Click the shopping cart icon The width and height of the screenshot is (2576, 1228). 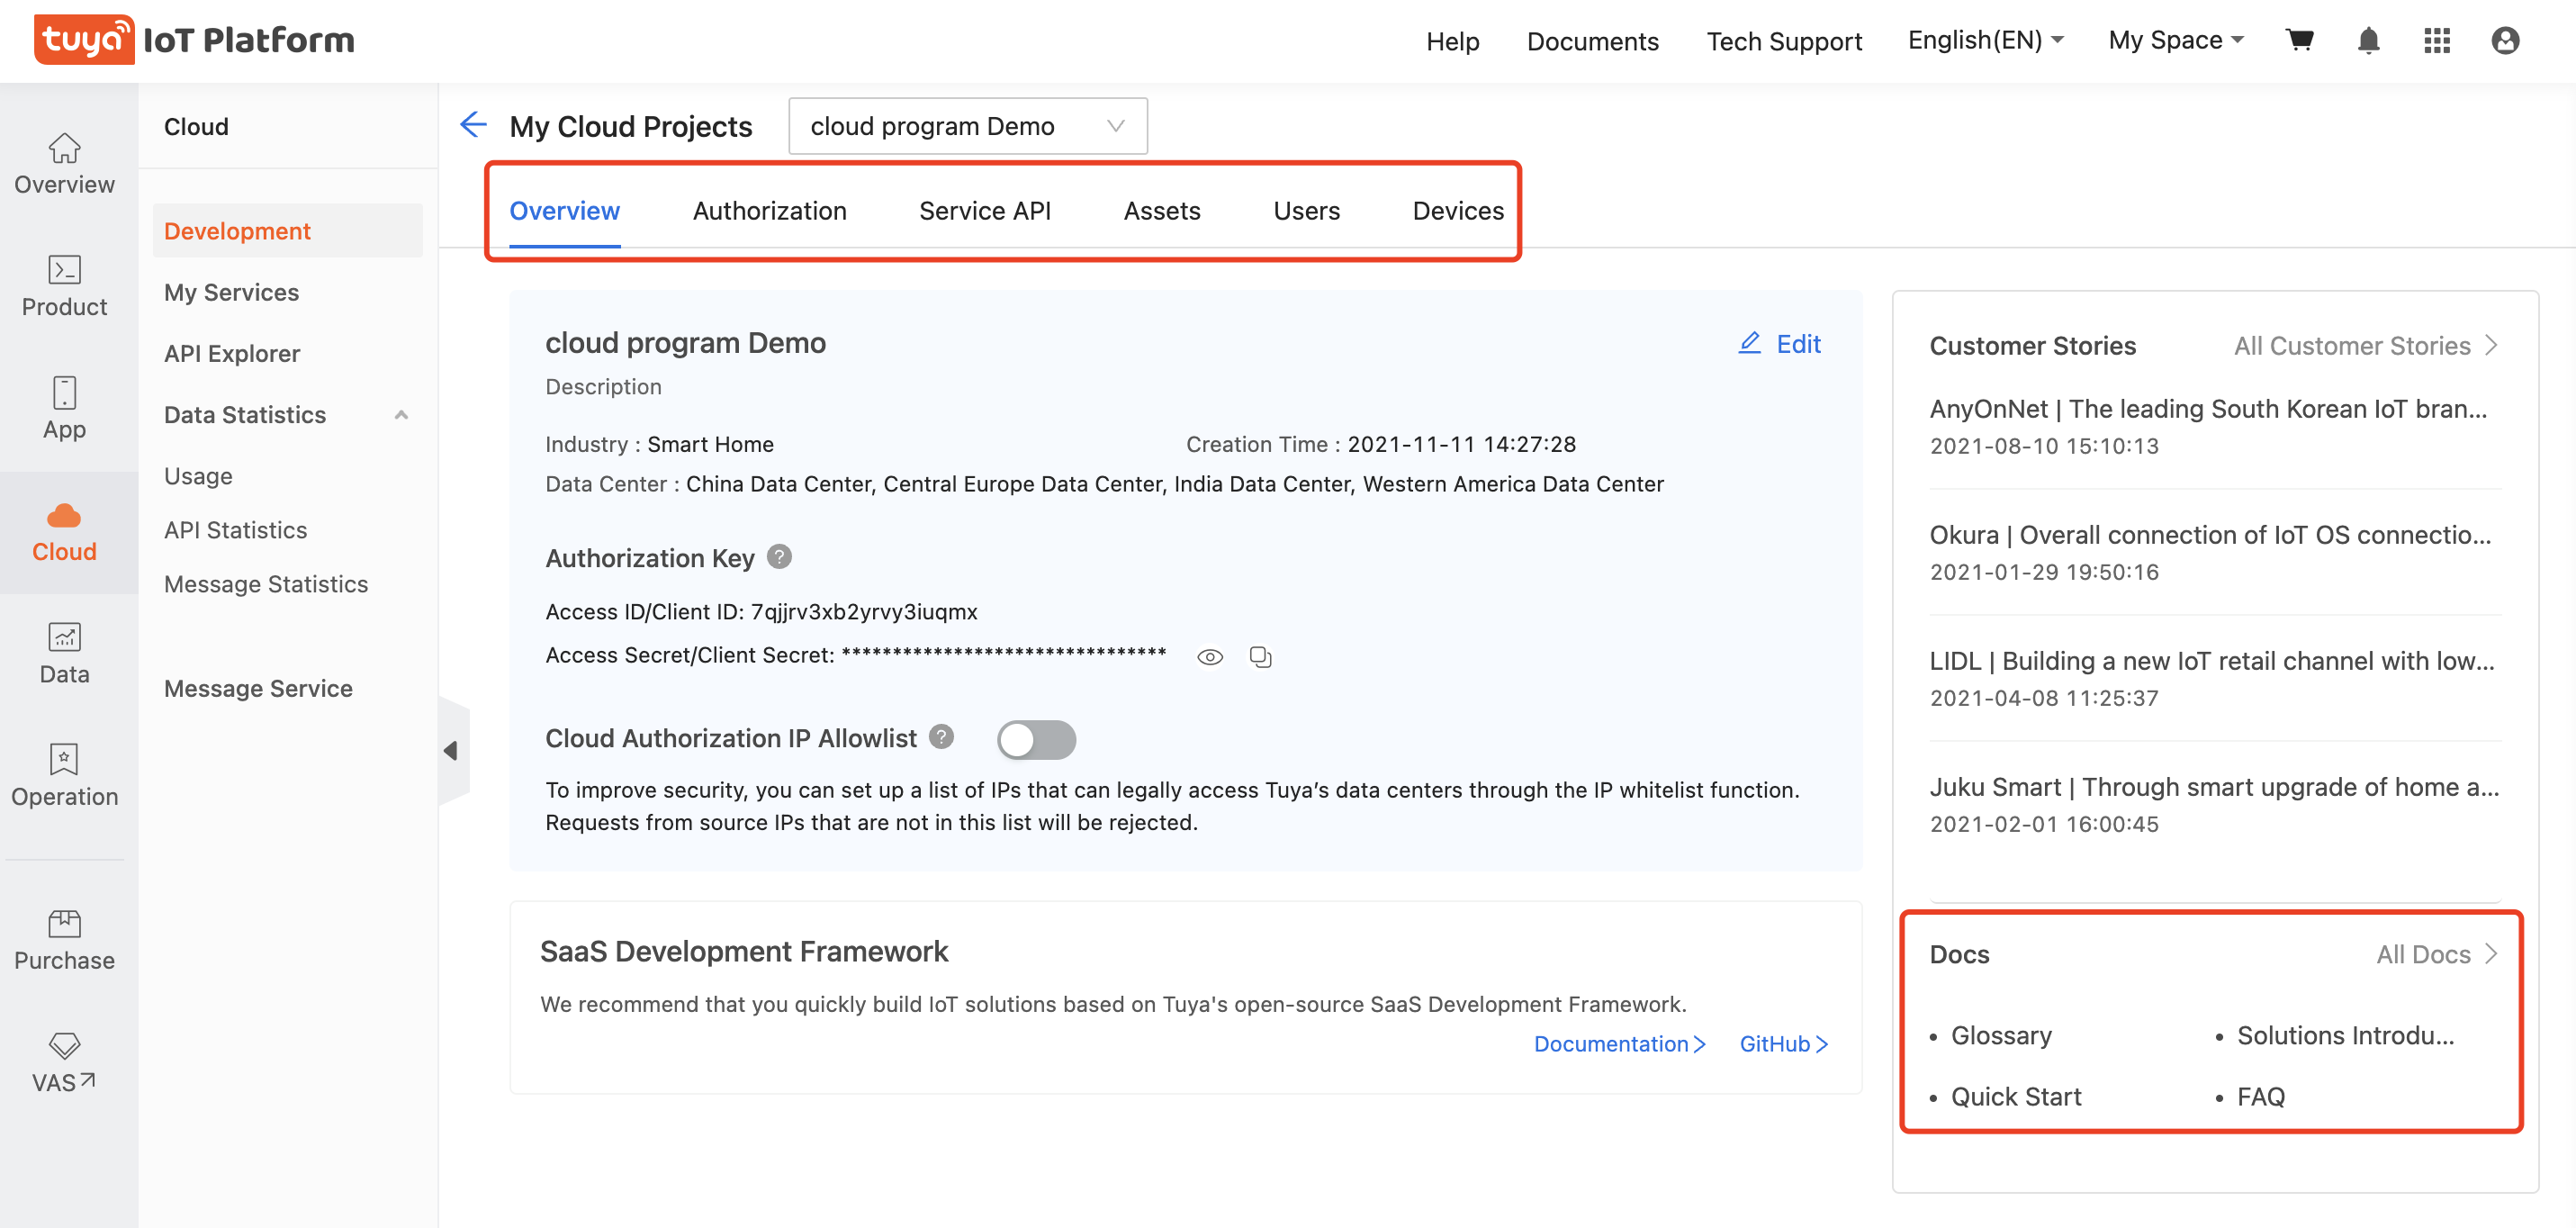(x=2299, y=40)
